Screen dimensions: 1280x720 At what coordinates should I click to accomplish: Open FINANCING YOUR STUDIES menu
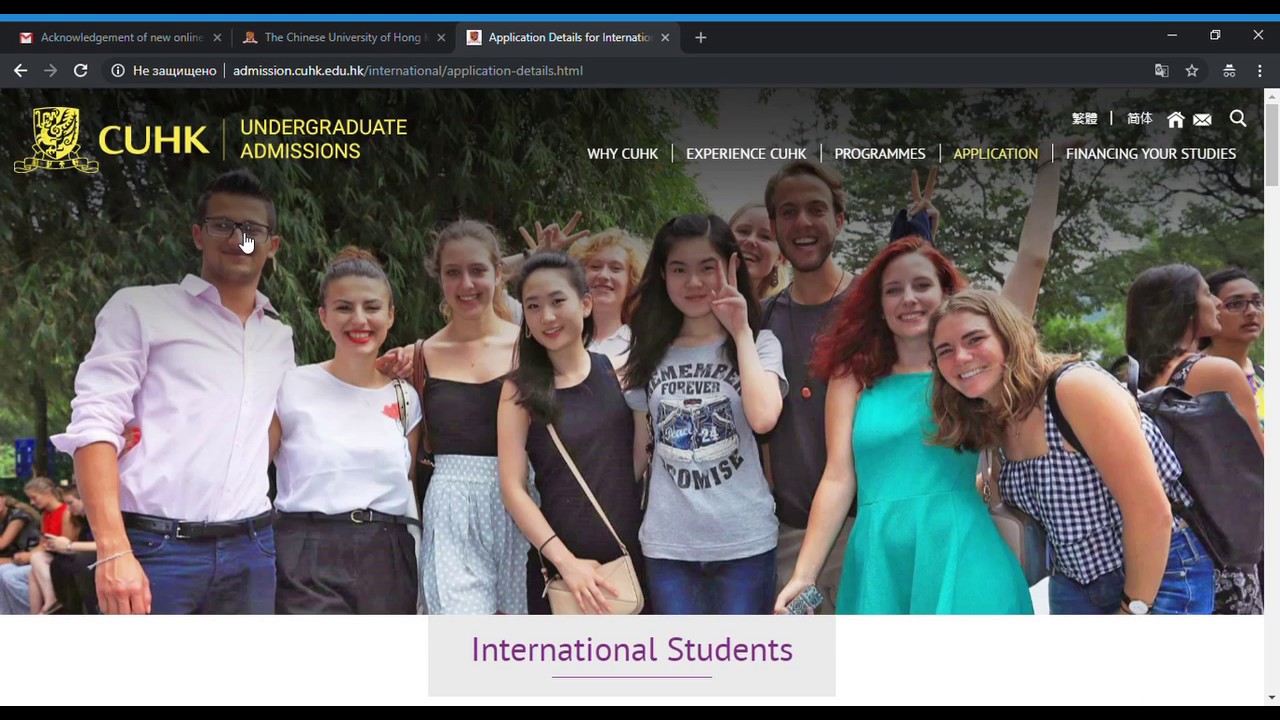pyautogui.click(x=1151, y=154)
